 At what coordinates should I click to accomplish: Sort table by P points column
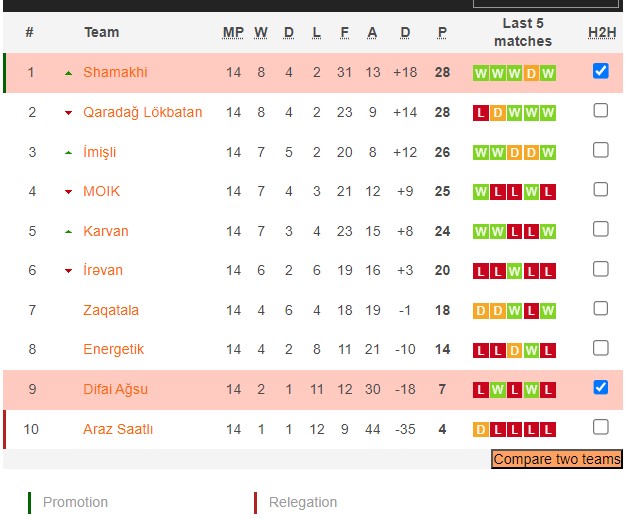tap(442, 32)
